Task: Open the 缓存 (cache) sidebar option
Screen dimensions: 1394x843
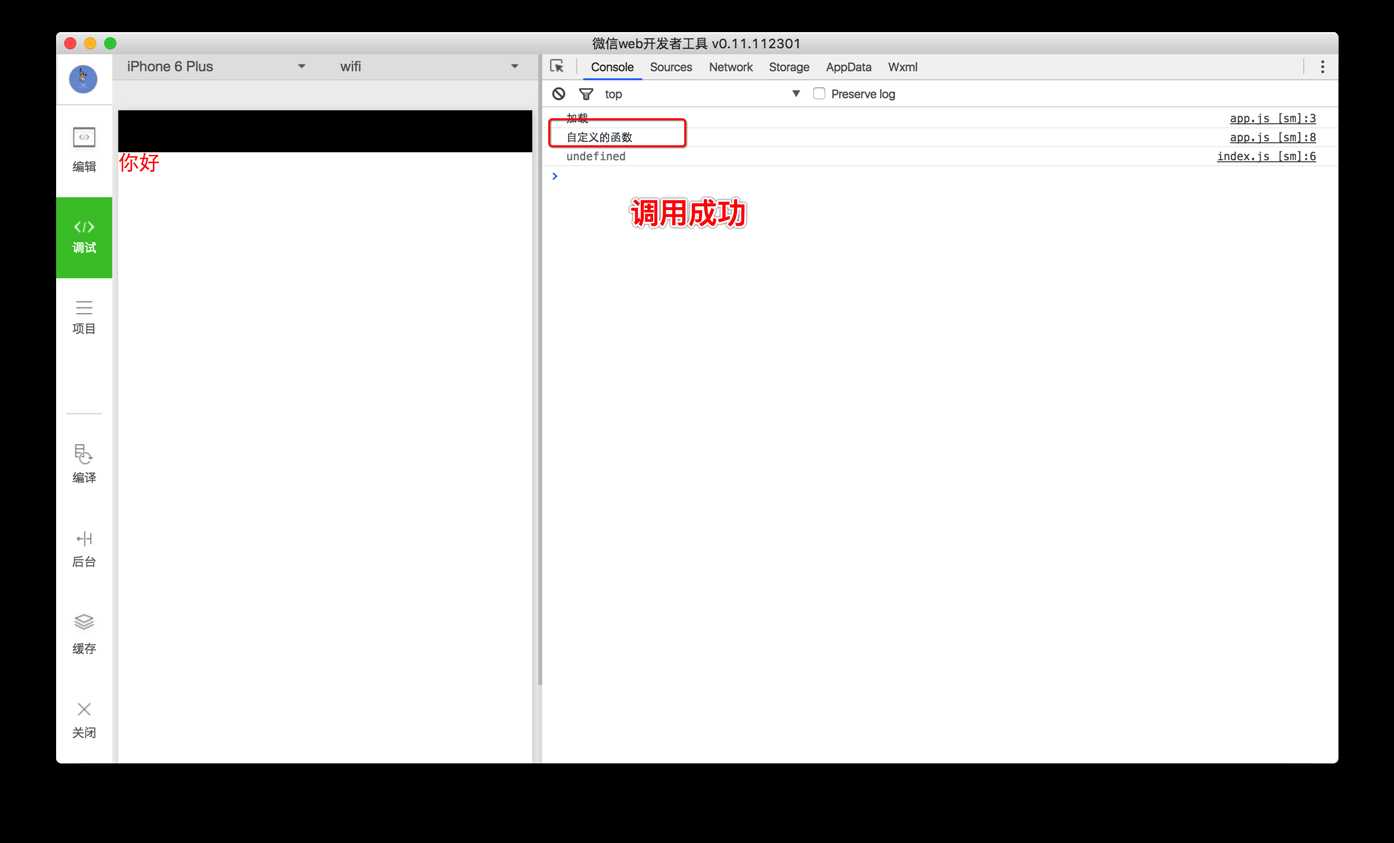Action: 84,635
